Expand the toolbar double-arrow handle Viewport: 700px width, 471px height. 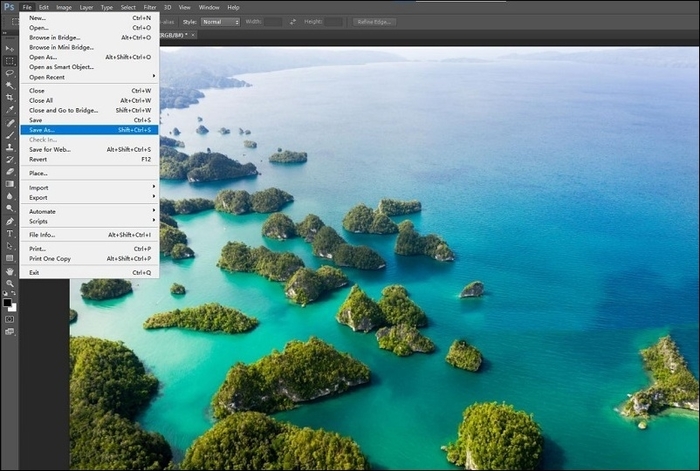[x=4, y=33]
